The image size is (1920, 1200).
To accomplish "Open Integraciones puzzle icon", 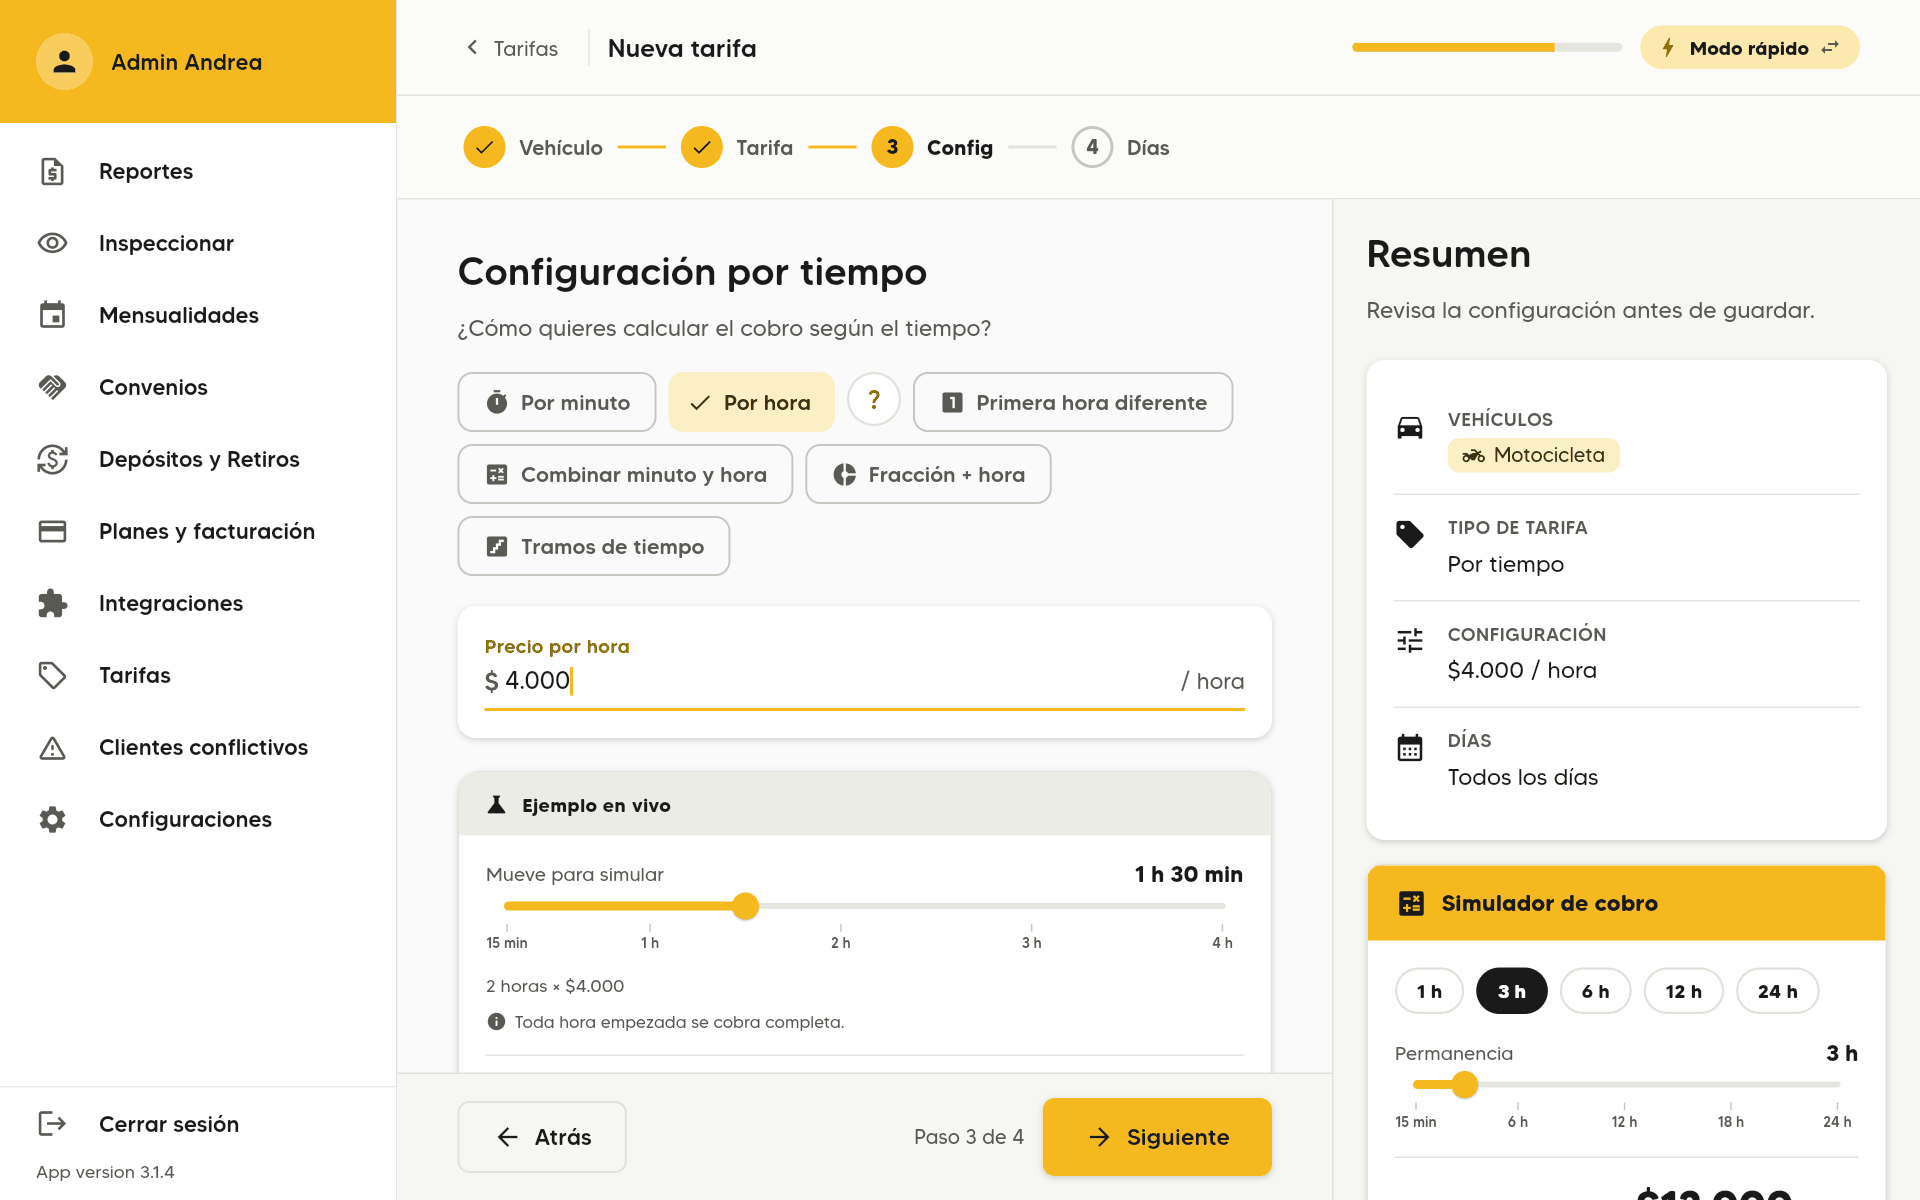I will coord(52,603).
